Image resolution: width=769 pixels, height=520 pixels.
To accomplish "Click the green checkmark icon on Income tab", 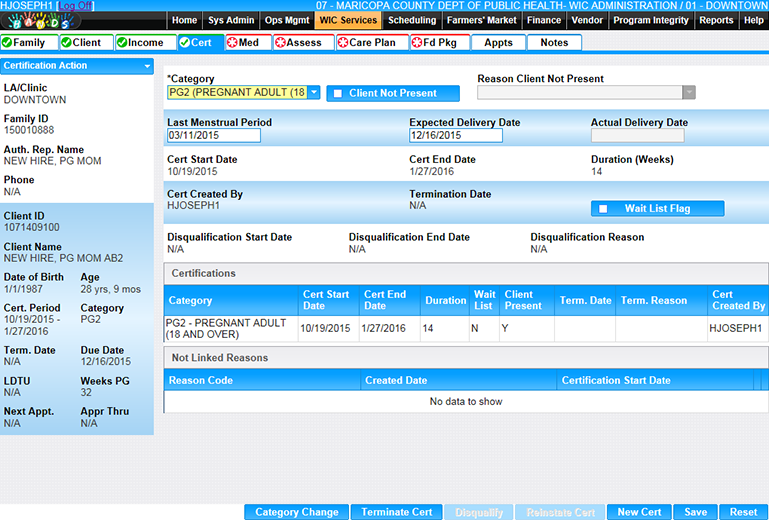I will (122, 43).
